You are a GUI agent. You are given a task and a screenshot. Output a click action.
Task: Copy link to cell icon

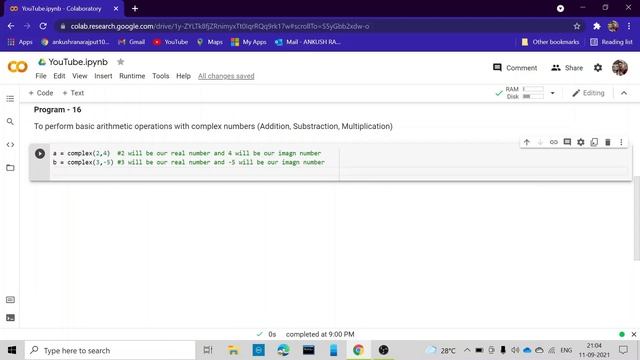[x=553, y=142]
